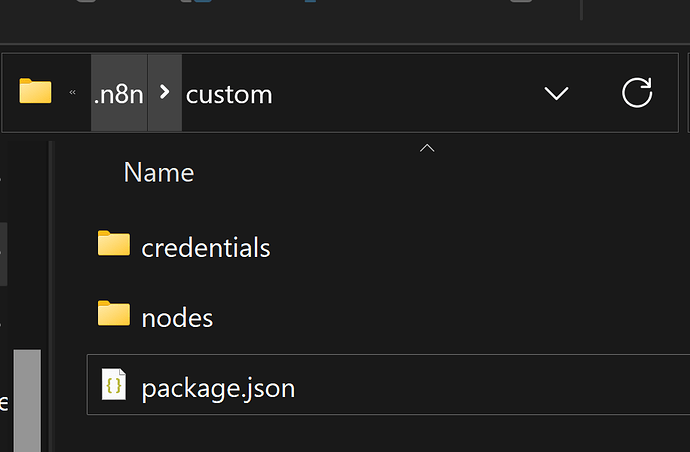Select the package.json file name
This screenshot has width=690, height=452.
218,387
